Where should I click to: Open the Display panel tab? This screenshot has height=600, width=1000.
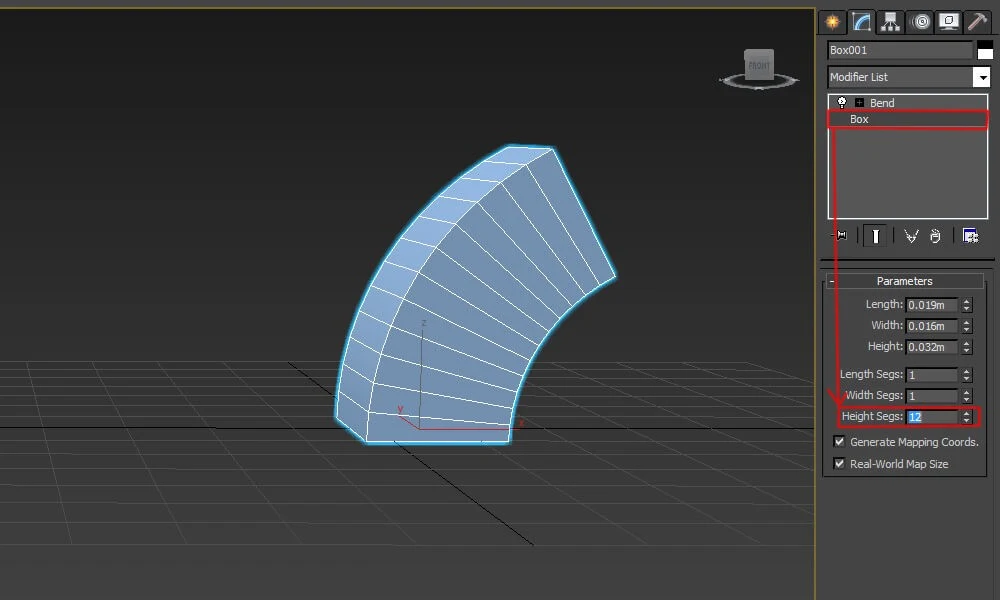949,22
